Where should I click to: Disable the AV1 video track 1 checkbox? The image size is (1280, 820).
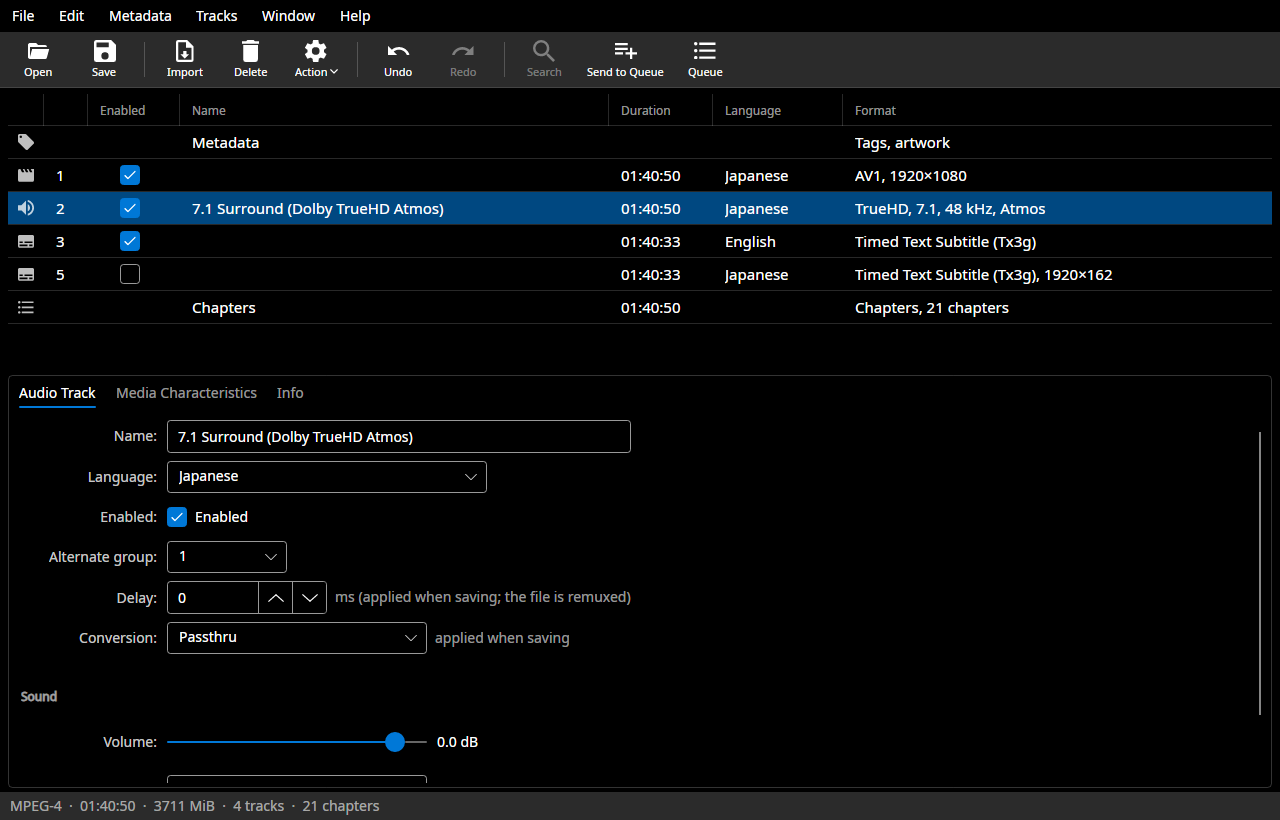click(130, 176)
